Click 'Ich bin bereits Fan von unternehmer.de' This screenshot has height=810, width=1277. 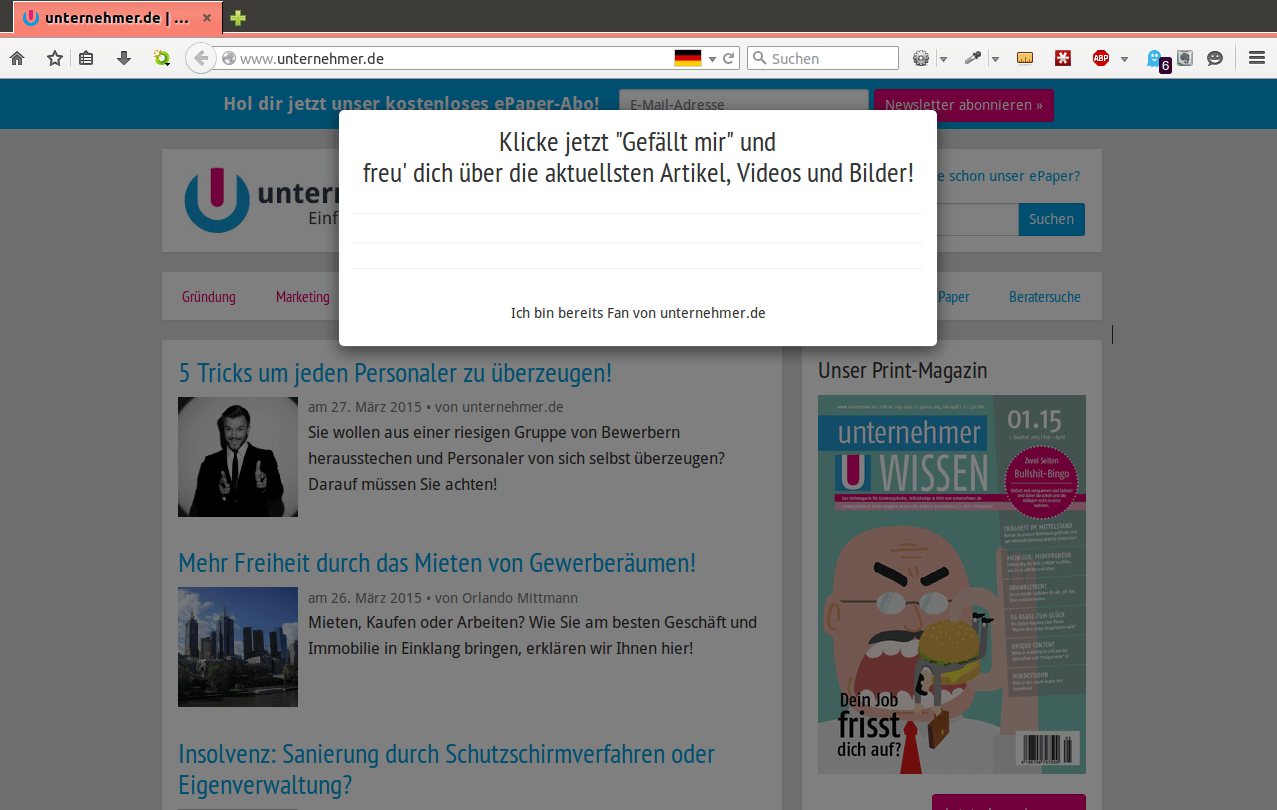coord(638,313)
